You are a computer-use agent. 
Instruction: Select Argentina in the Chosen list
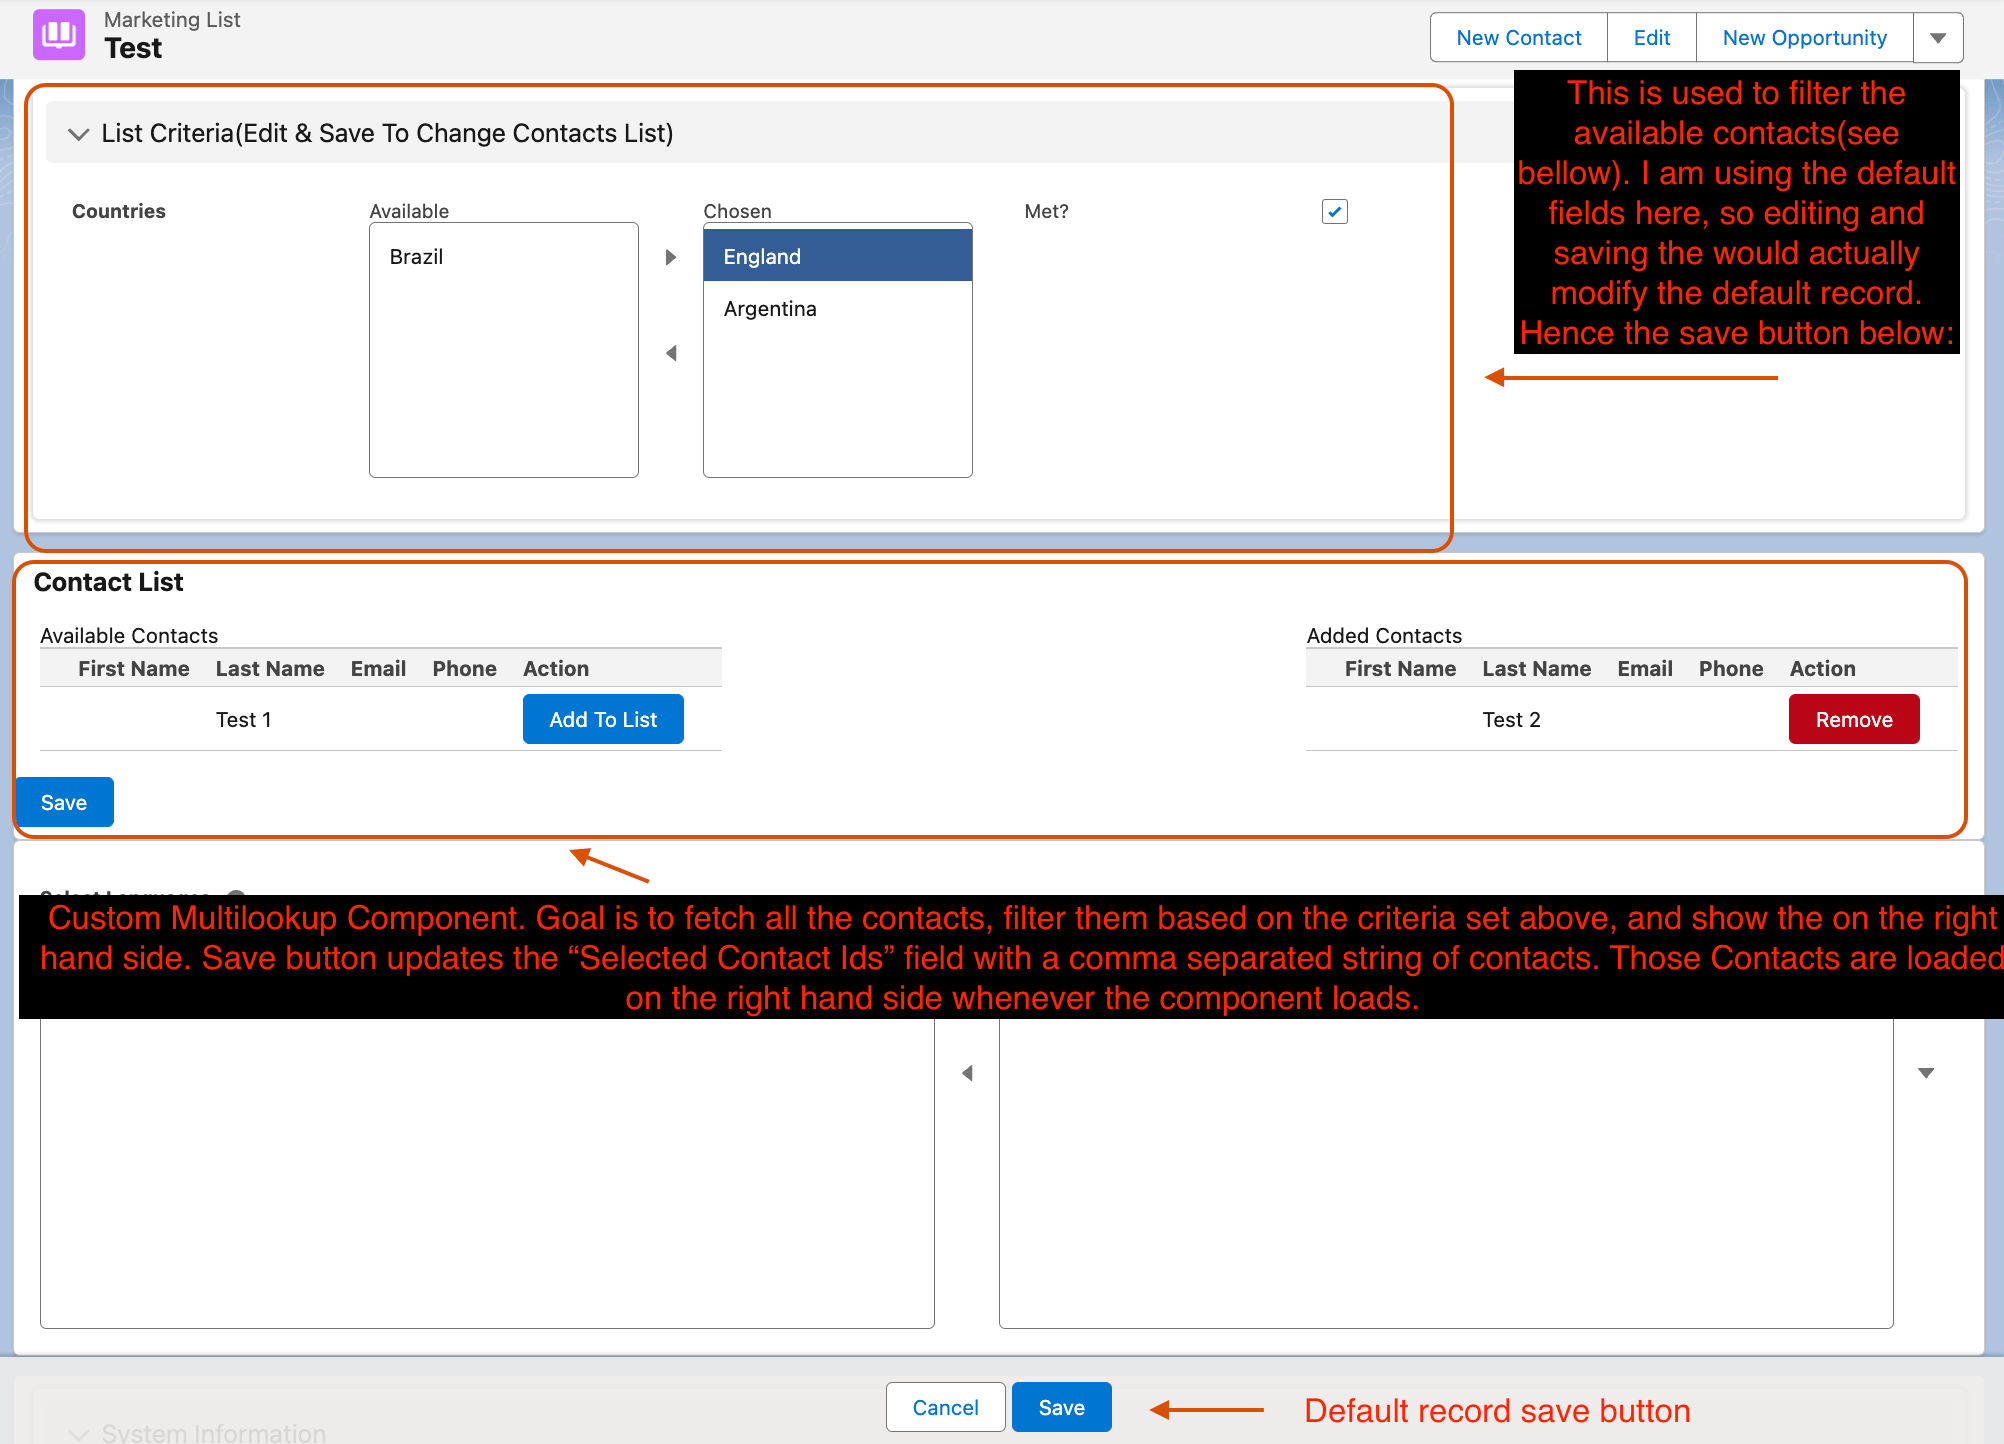[x=770, y=309]
